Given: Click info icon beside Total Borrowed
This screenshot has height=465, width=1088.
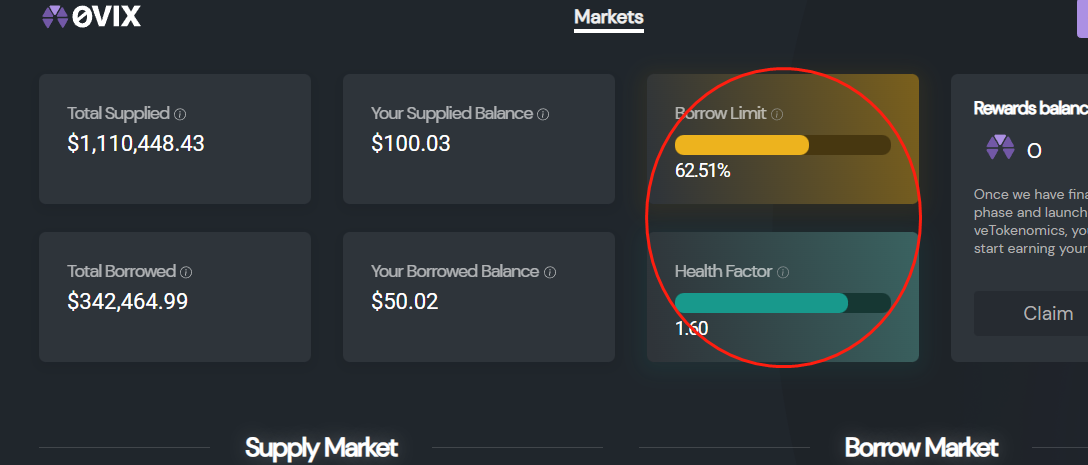Looking at the screenshot, I should tap(186, 272).
